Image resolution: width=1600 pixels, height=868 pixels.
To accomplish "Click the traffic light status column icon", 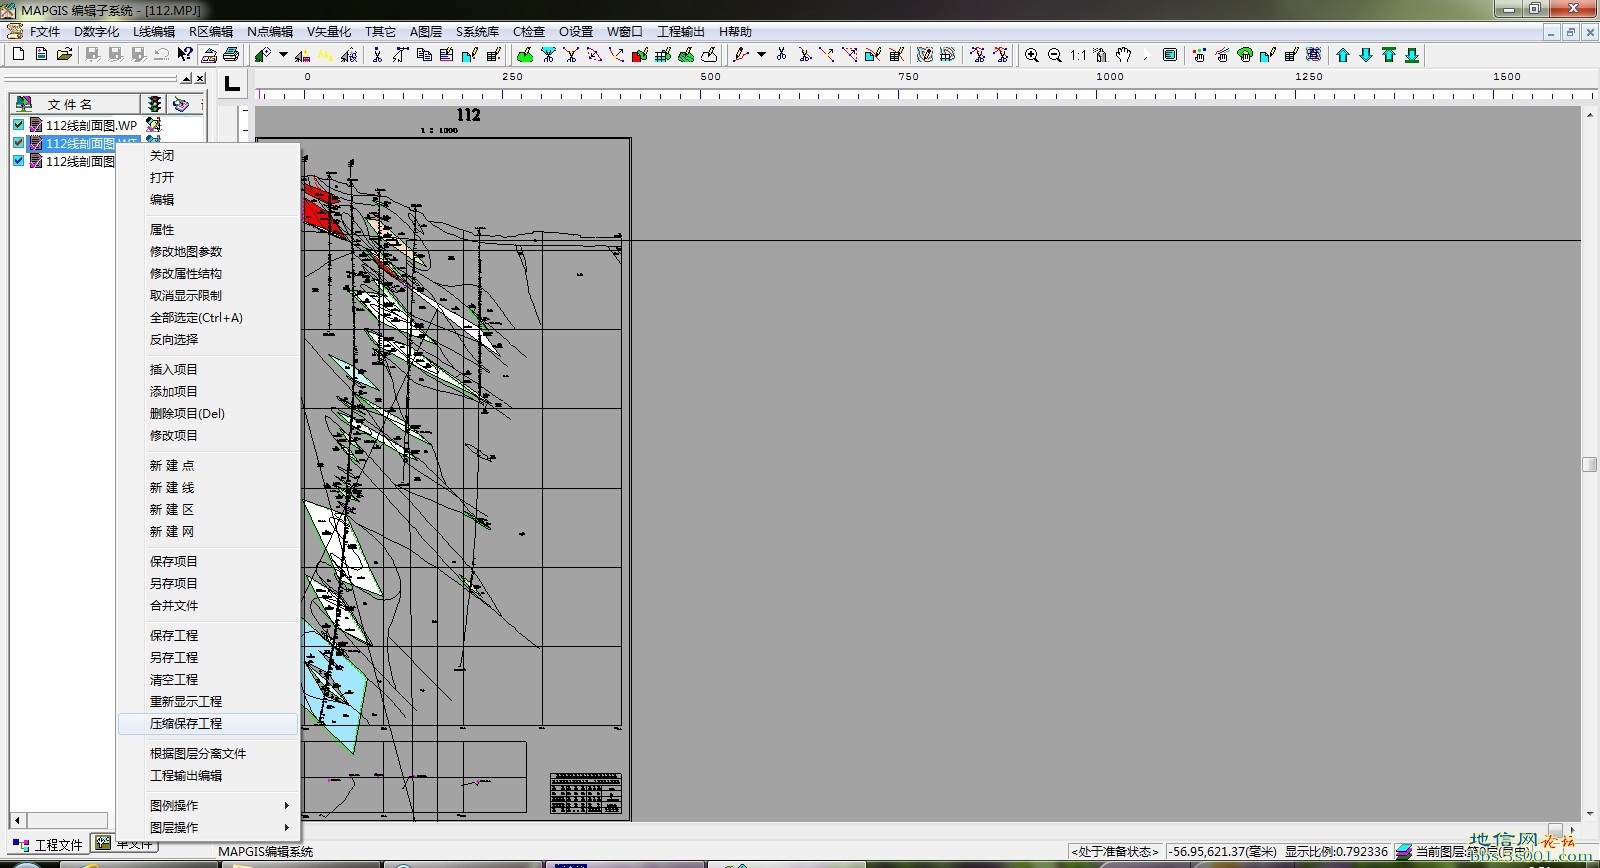I will coord(154,104).
